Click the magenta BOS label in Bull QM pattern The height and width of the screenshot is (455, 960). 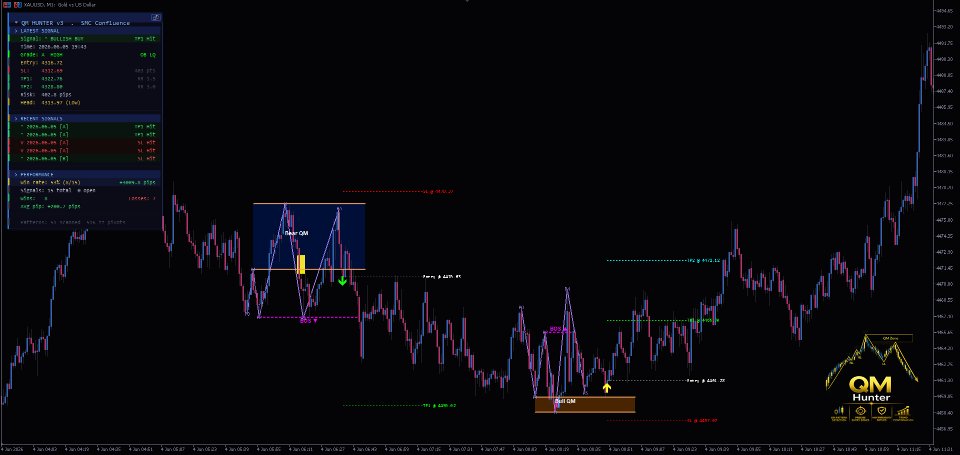(558, 329)
